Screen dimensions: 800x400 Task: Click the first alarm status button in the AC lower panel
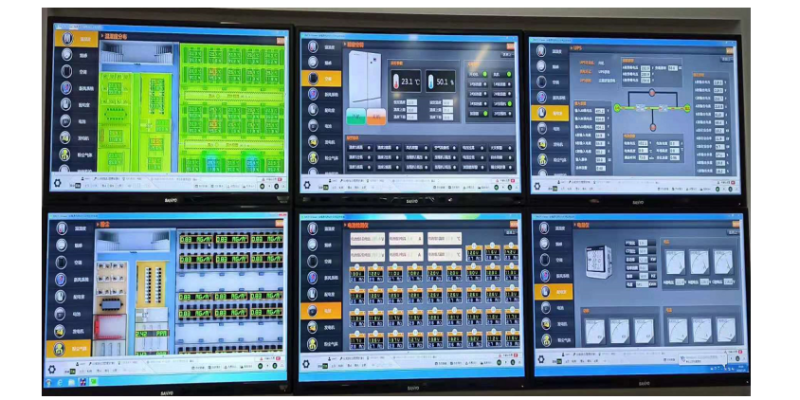tap(358, 148)
